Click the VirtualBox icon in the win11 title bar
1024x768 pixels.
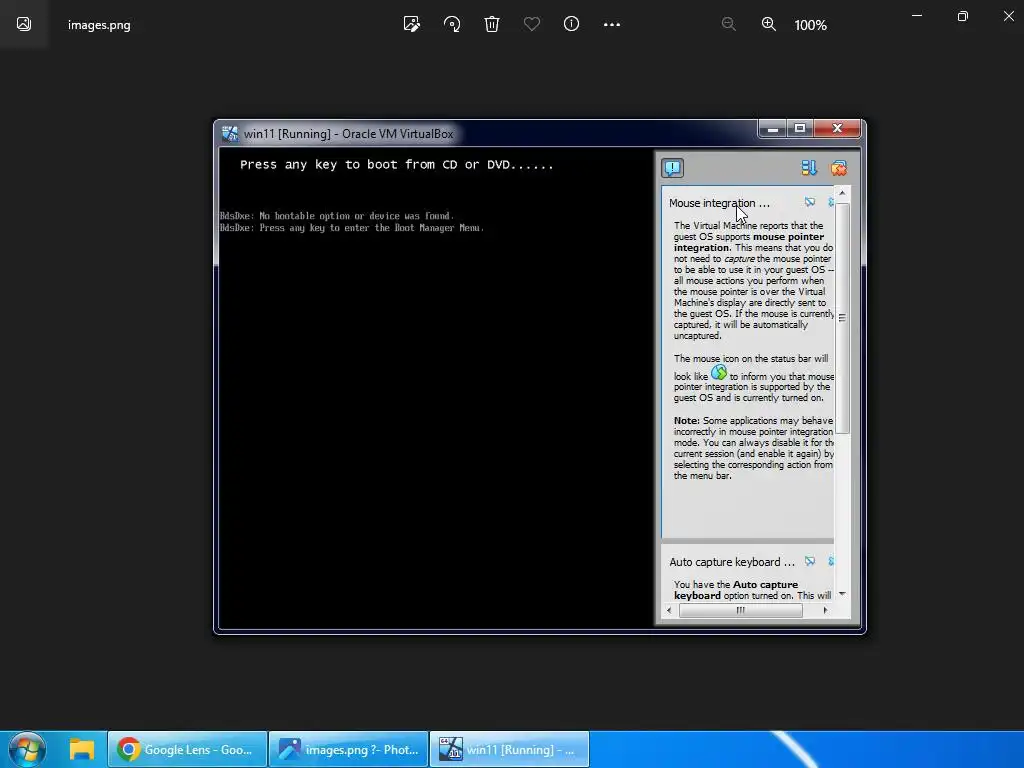230,134
